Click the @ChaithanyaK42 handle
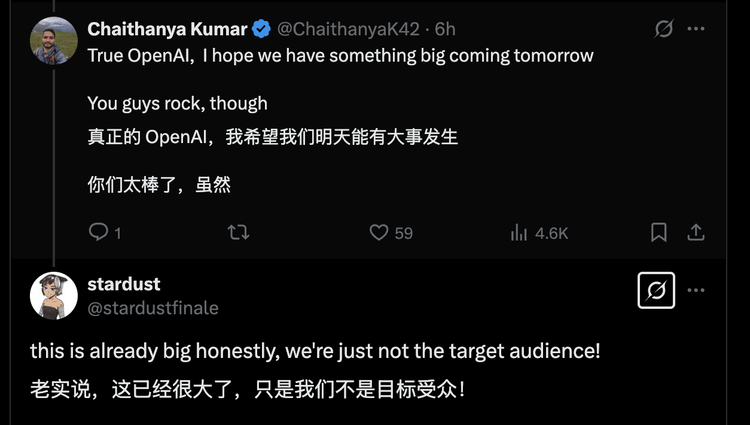The height and width of the screenshot is (425, 750). click(348, 29)
